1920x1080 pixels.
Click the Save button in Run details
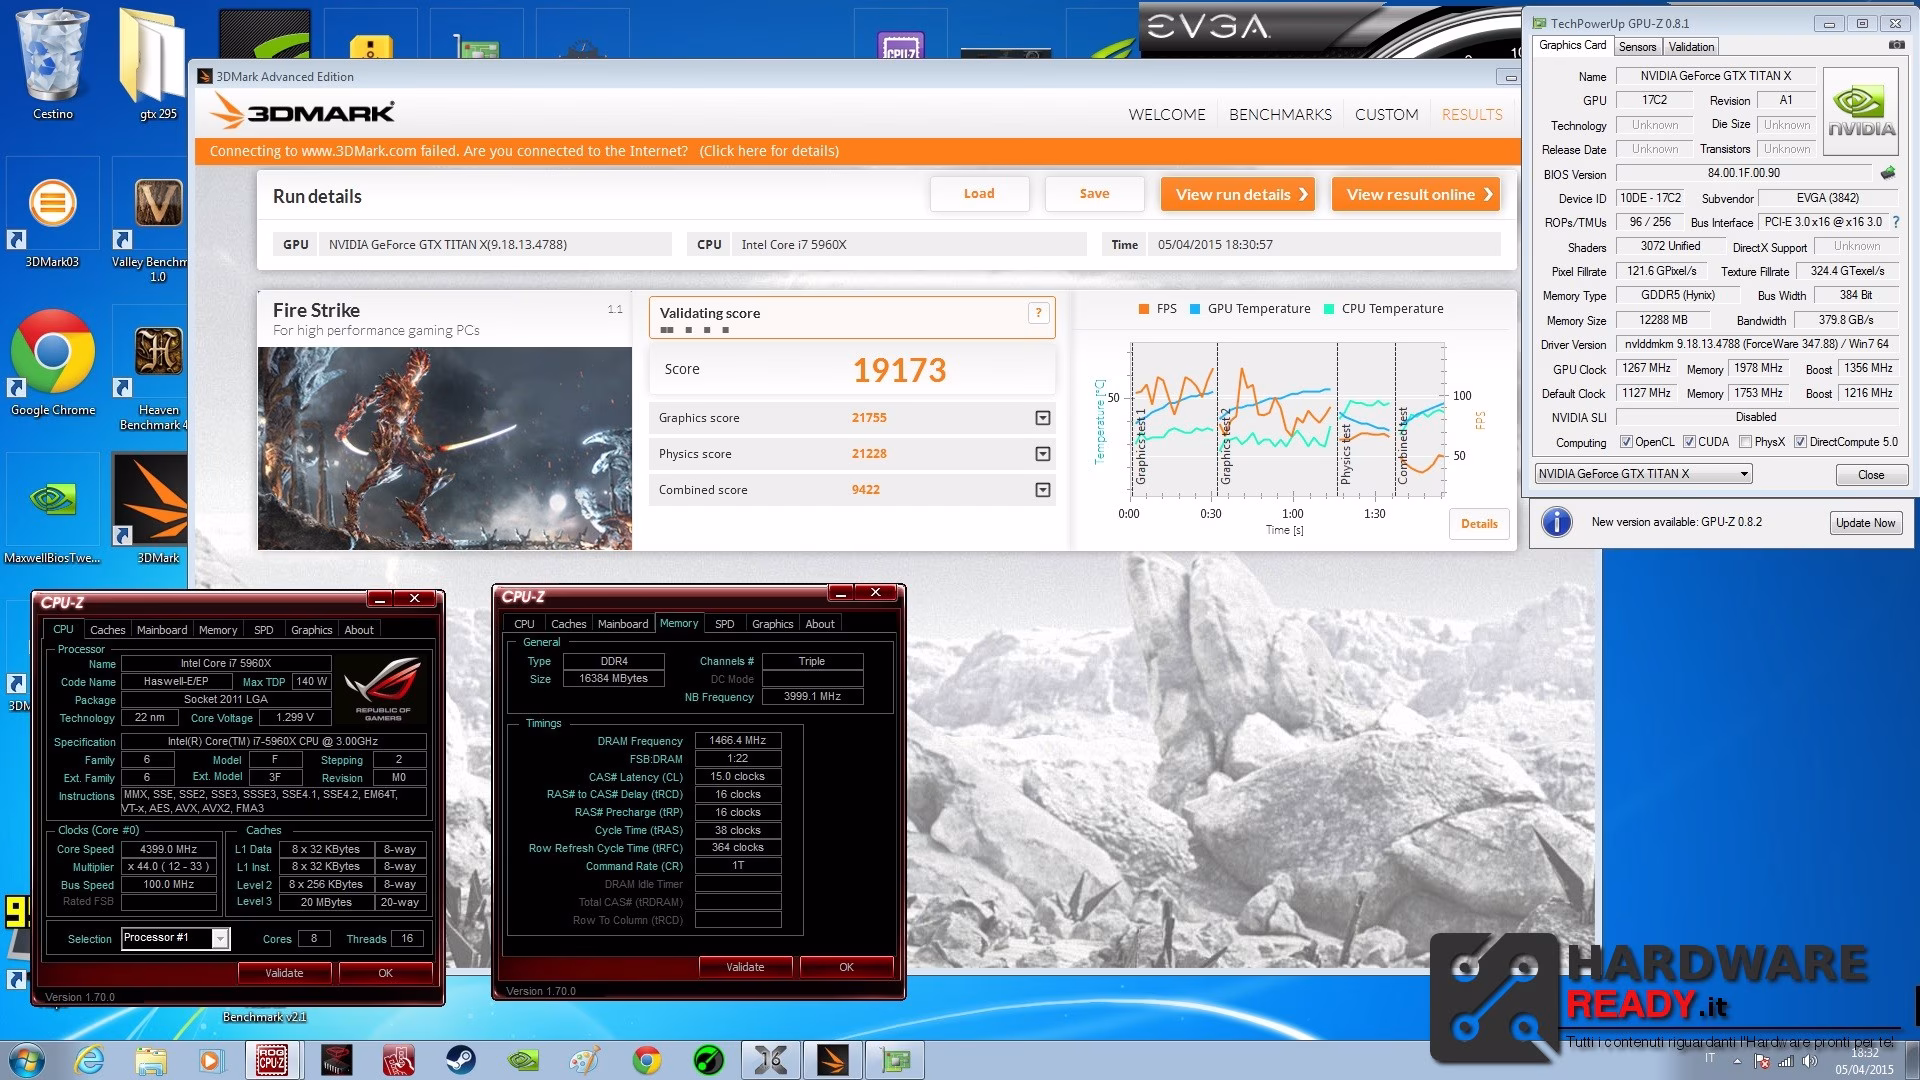(1094, 194)
